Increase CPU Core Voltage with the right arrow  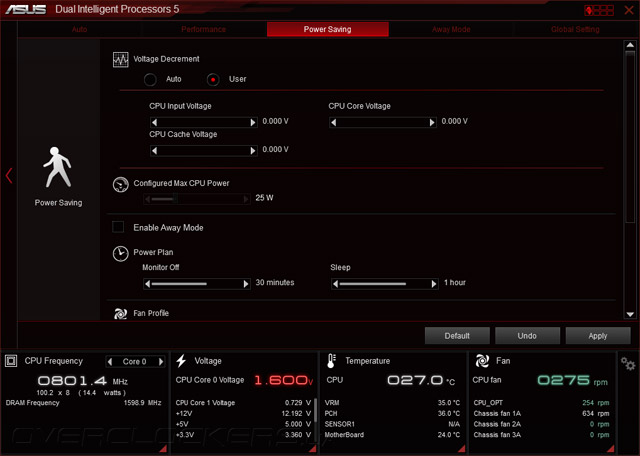[x=432, y=122]
